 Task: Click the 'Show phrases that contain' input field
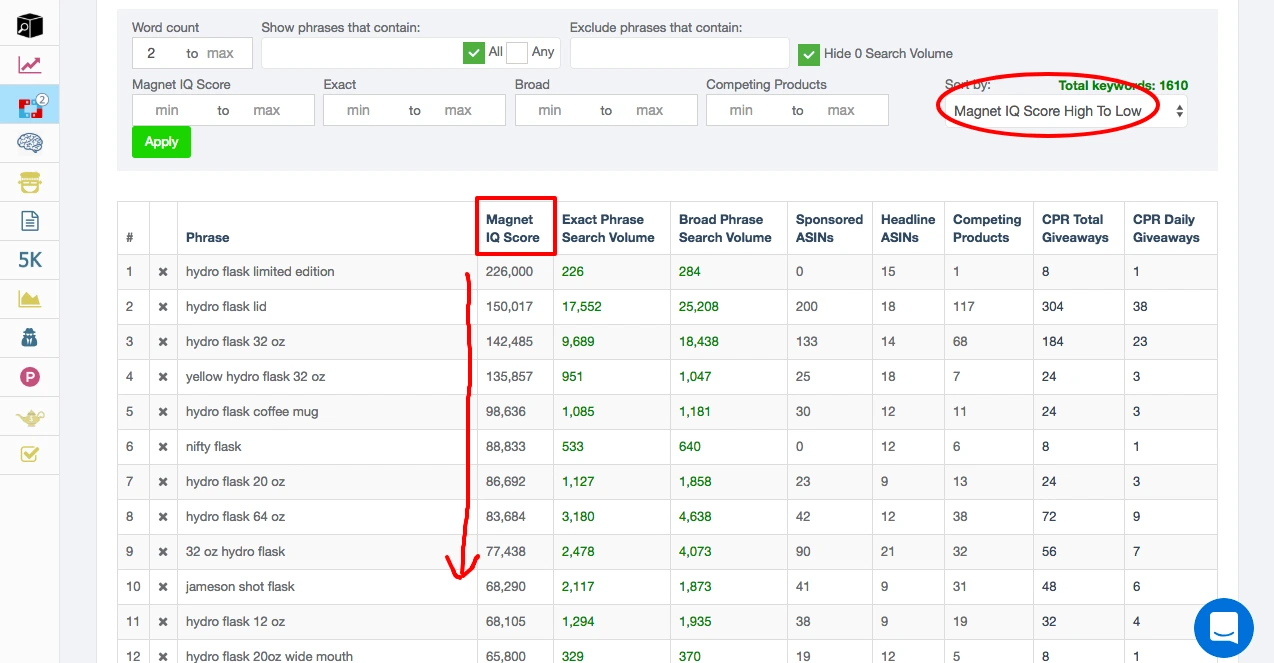point(361,53)
